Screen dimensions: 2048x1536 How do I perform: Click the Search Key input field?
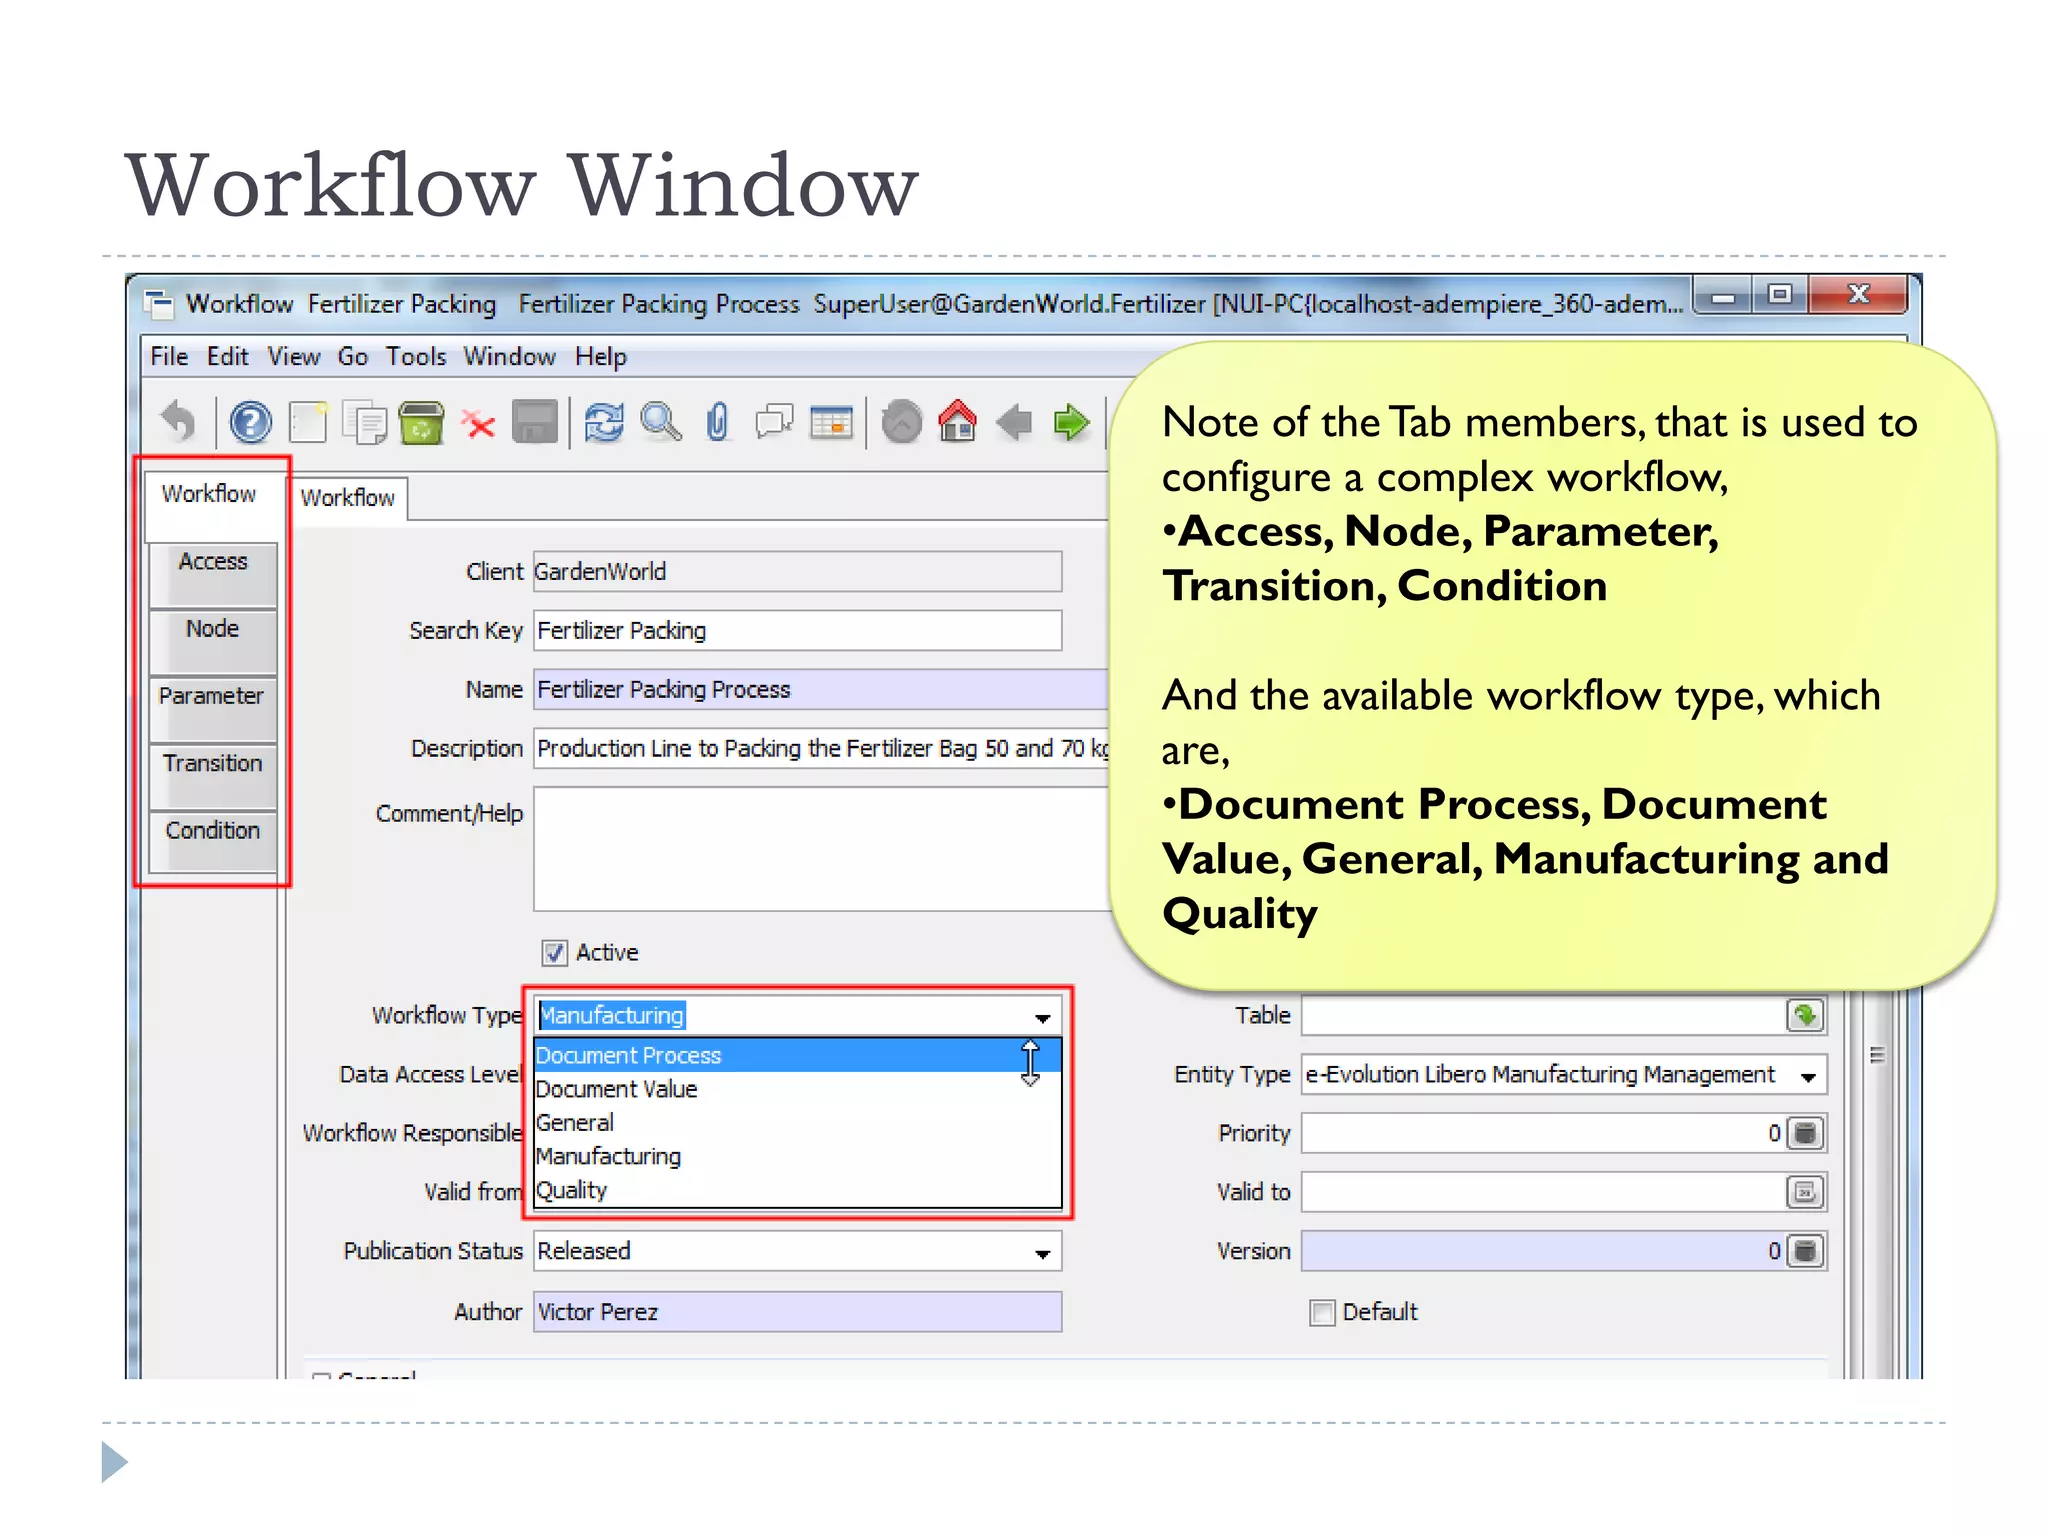(797, 631)
